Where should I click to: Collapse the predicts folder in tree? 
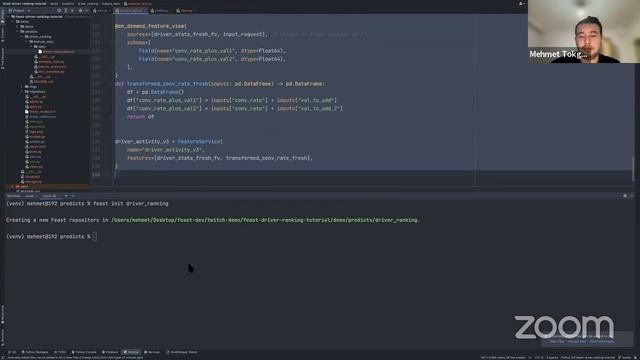pyautogui.click(x=18, y=31)
